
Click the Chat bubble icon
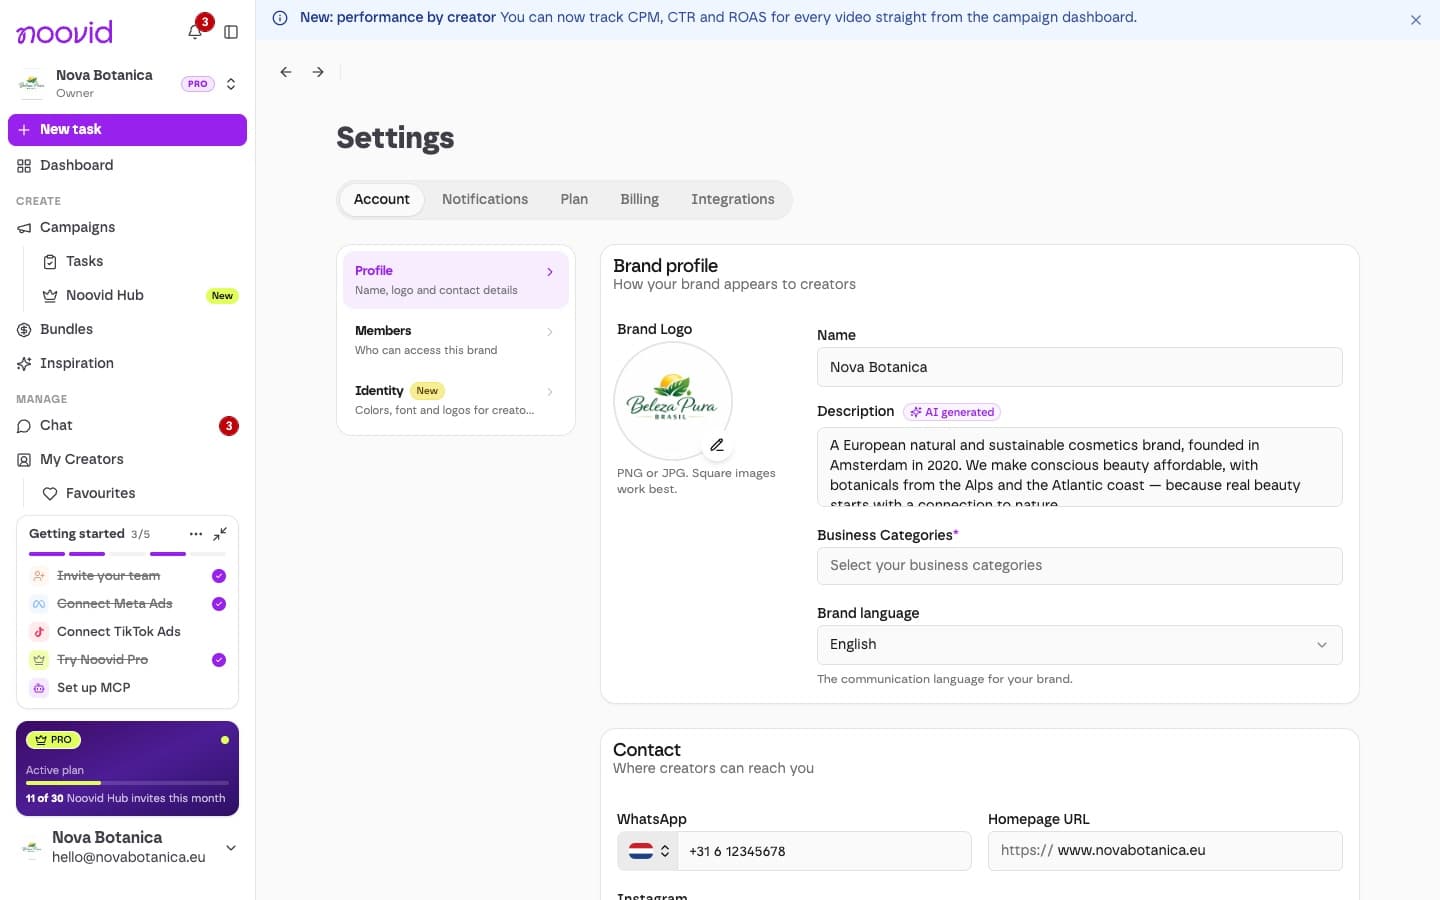[24, 426]
